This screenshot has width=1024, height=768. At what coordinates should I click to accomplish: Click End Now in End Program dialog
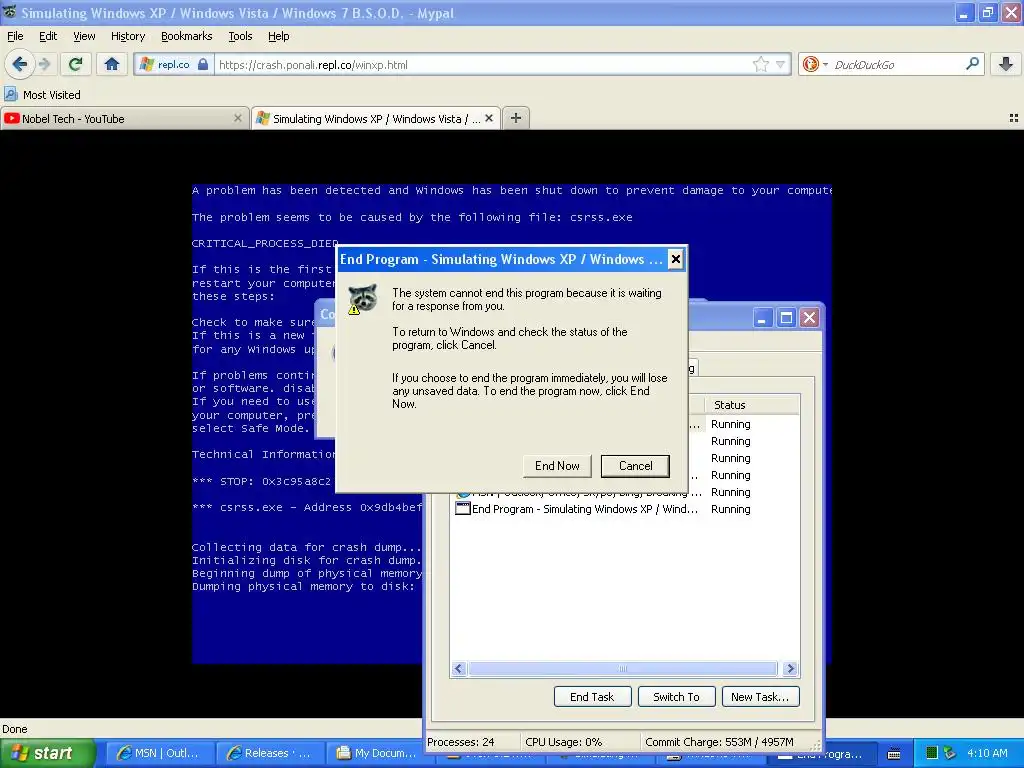pyautogui.click(x=557, y=466)
